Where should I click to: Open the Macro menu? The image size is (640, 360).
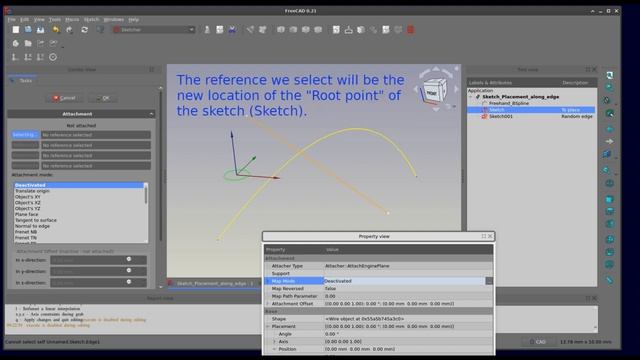[72, 19]
